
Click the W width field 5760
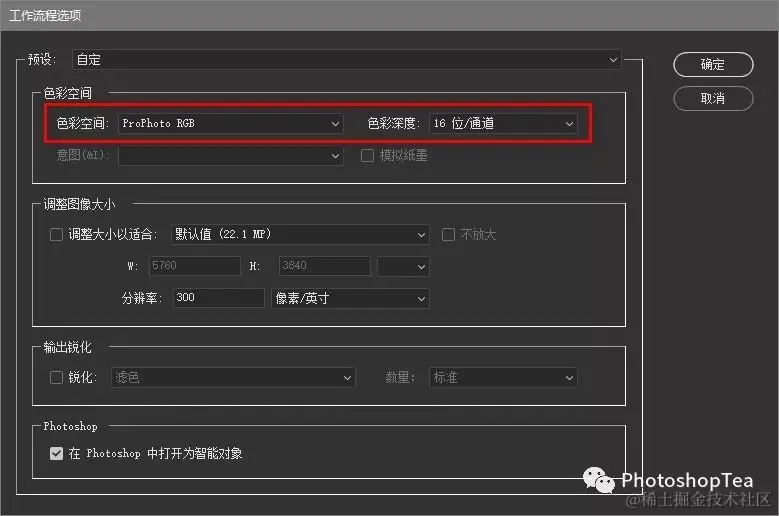(x=195, y=266)
